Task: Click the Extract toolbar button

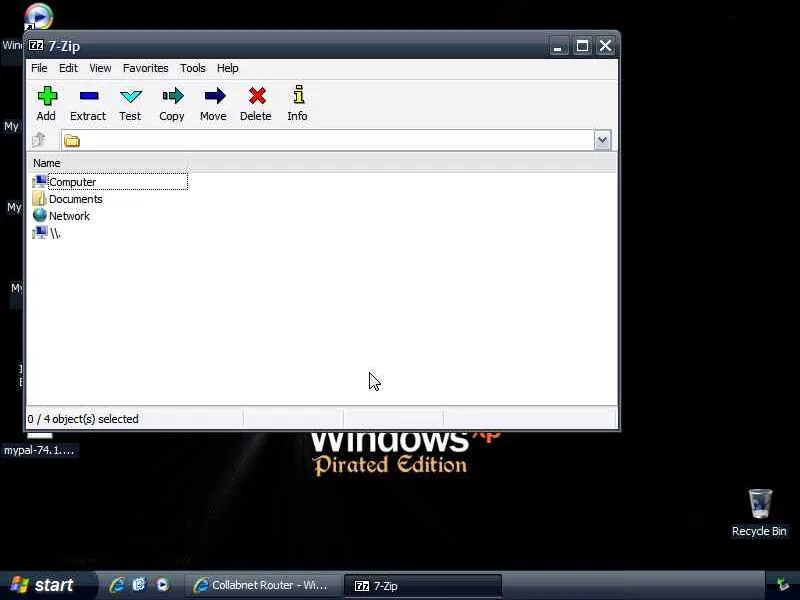Action: pyautogui.click(x=88, y=104)
